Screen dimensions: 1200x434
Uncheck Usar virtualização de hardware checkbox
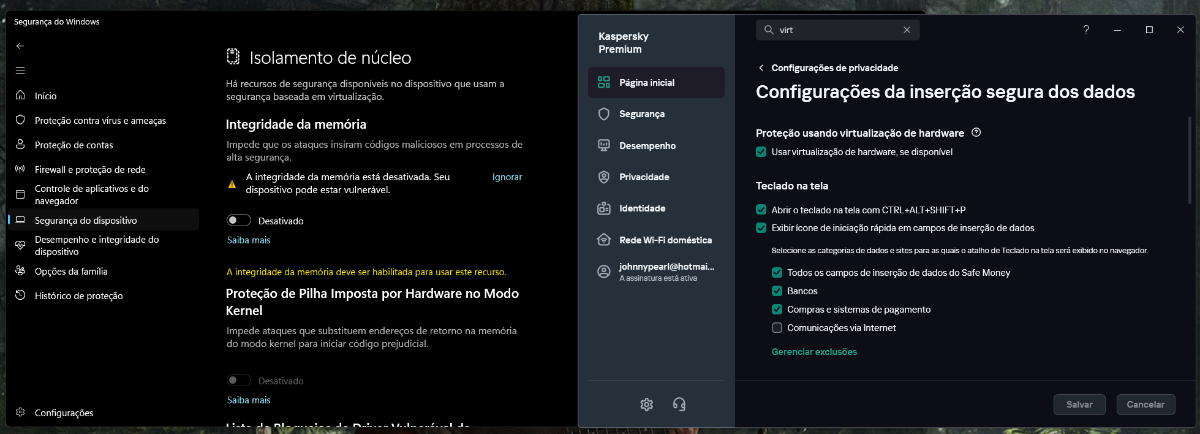[x=762, y=152]
